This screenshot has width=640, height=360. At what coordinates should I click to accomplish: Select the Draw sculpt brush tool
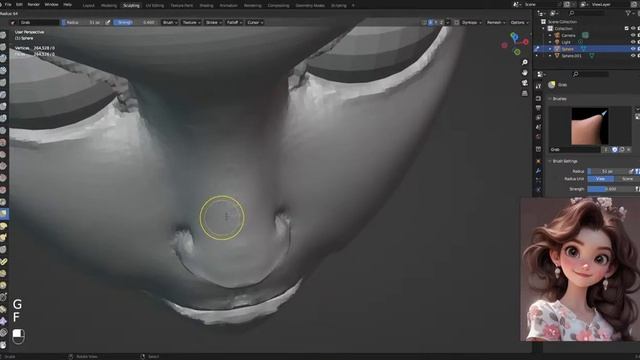pos(3,35)
